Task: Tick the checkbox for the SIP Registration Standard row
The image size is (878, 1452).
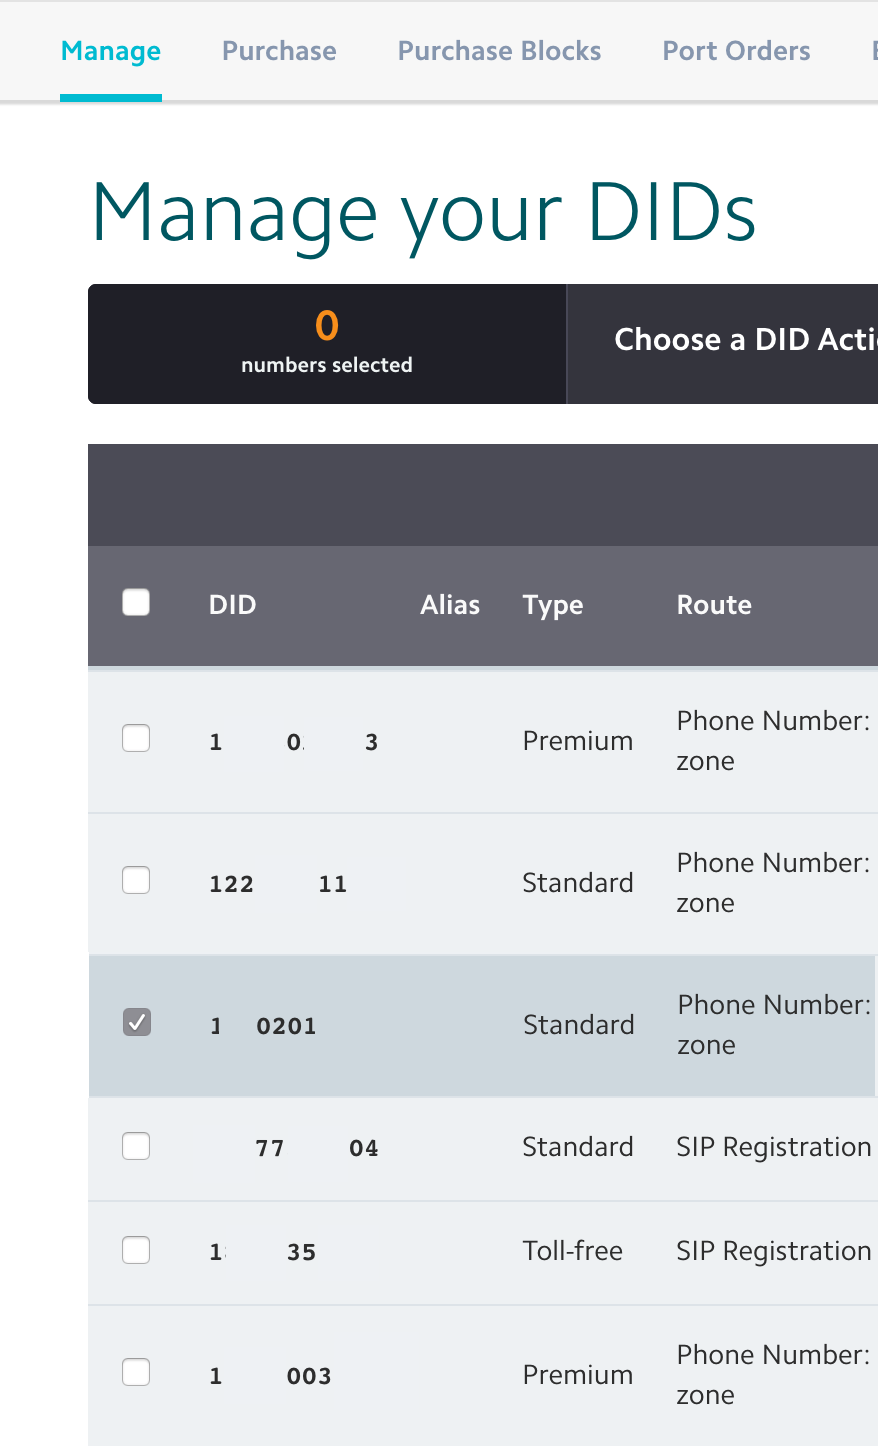Action: pos(136,1146)
